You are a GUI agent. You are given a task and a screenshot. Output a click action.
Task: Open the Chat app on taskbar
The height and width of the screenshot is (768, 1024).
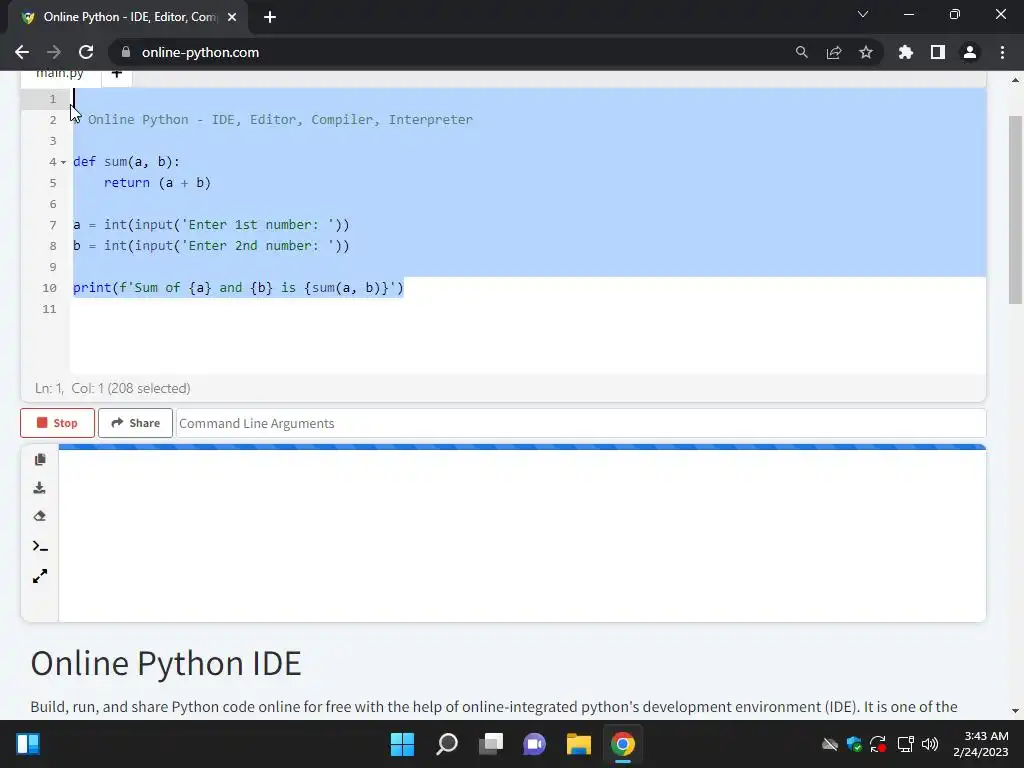534,744
